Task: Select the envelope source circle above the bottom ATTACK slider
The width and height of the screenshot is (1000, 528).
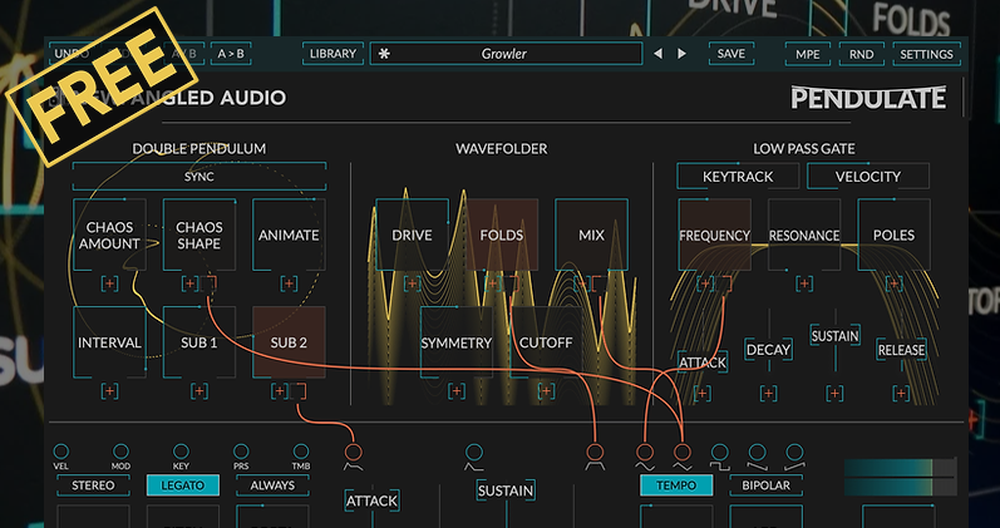Action: 353,452
